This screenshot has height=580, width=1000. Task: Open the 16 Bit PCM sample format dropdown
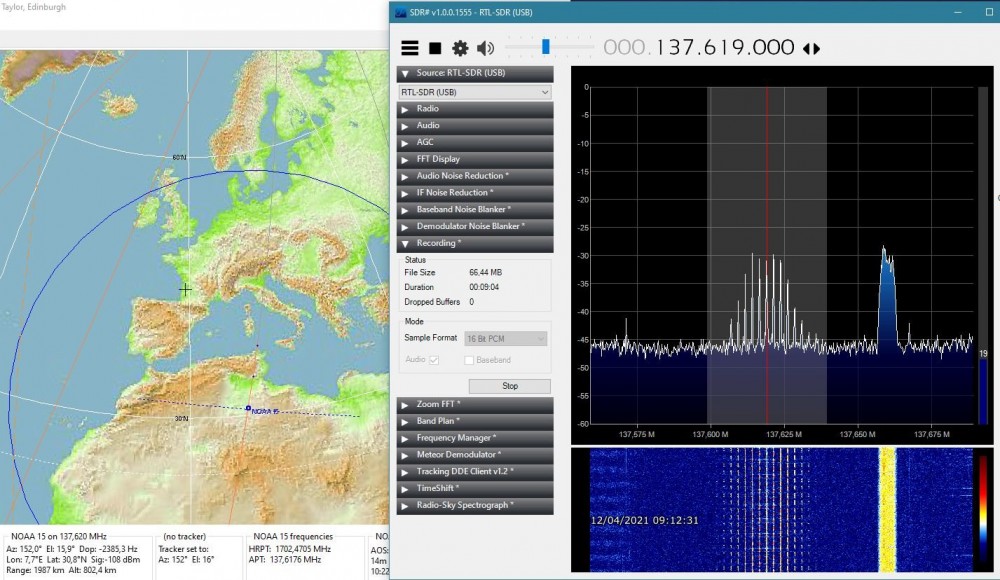click(505, 338)
